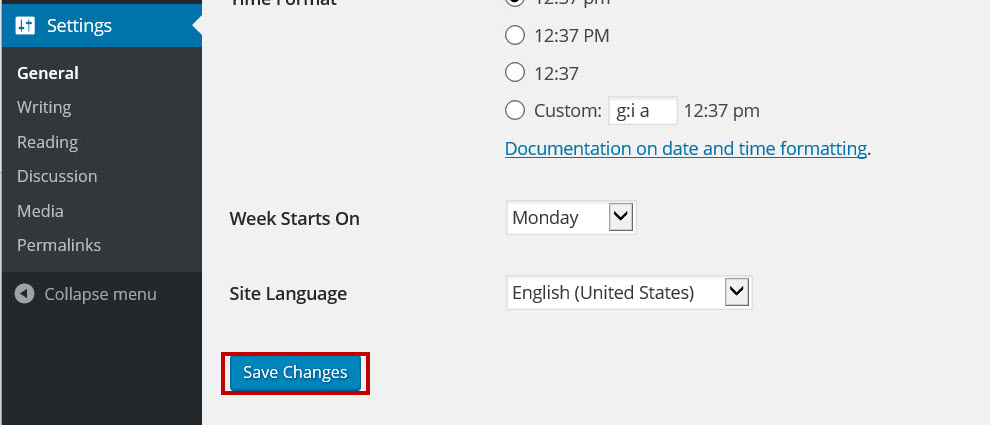Go to Reading settings
This screenshot has height=425, width=990.
[x=47, y=142]
